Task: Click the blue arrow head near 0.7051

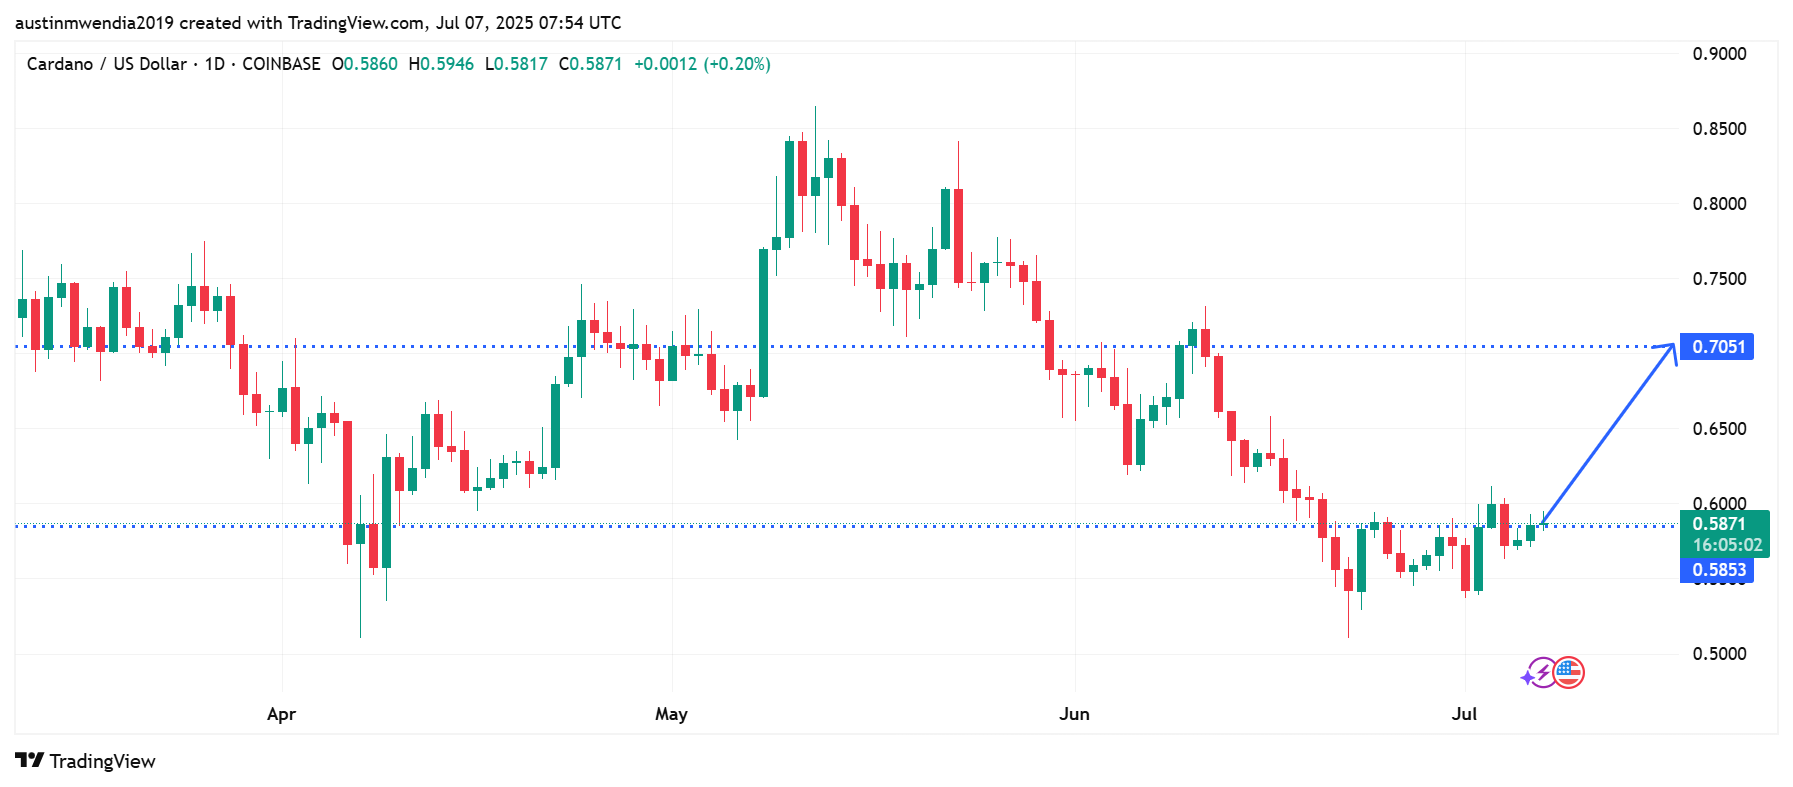Action: [1668, 351]
